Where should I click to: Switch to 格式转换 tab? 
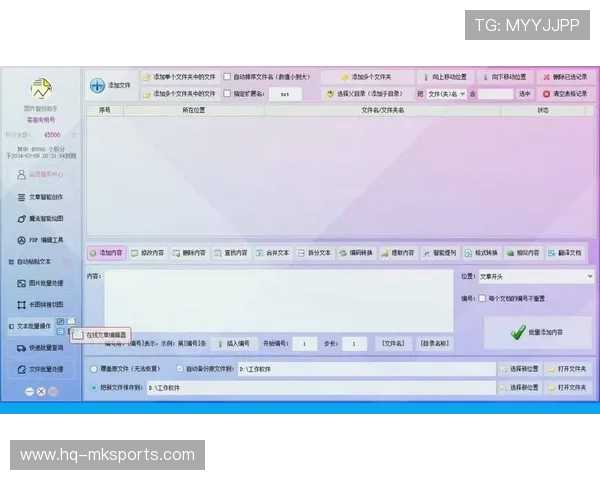(482, 253)
